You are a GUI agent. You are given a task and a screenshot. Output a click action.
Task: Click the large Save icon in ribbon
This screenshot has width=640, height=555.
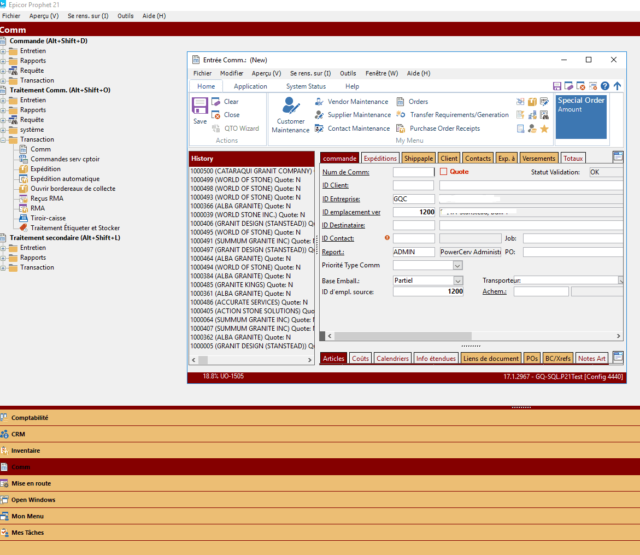pyautogui.click(x=200, y=106)
